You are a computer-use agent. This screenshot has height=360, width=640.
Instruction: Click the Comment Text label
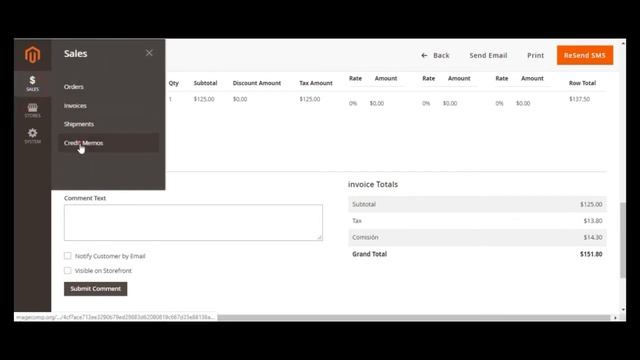85,198
